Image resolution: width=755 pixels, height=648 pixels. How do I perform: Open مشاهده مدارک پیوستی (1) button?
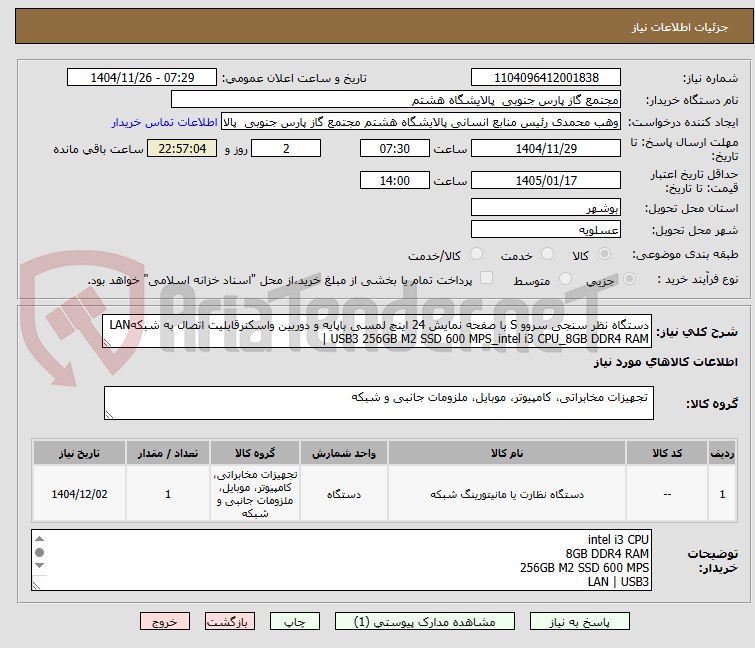coord(425,622)
